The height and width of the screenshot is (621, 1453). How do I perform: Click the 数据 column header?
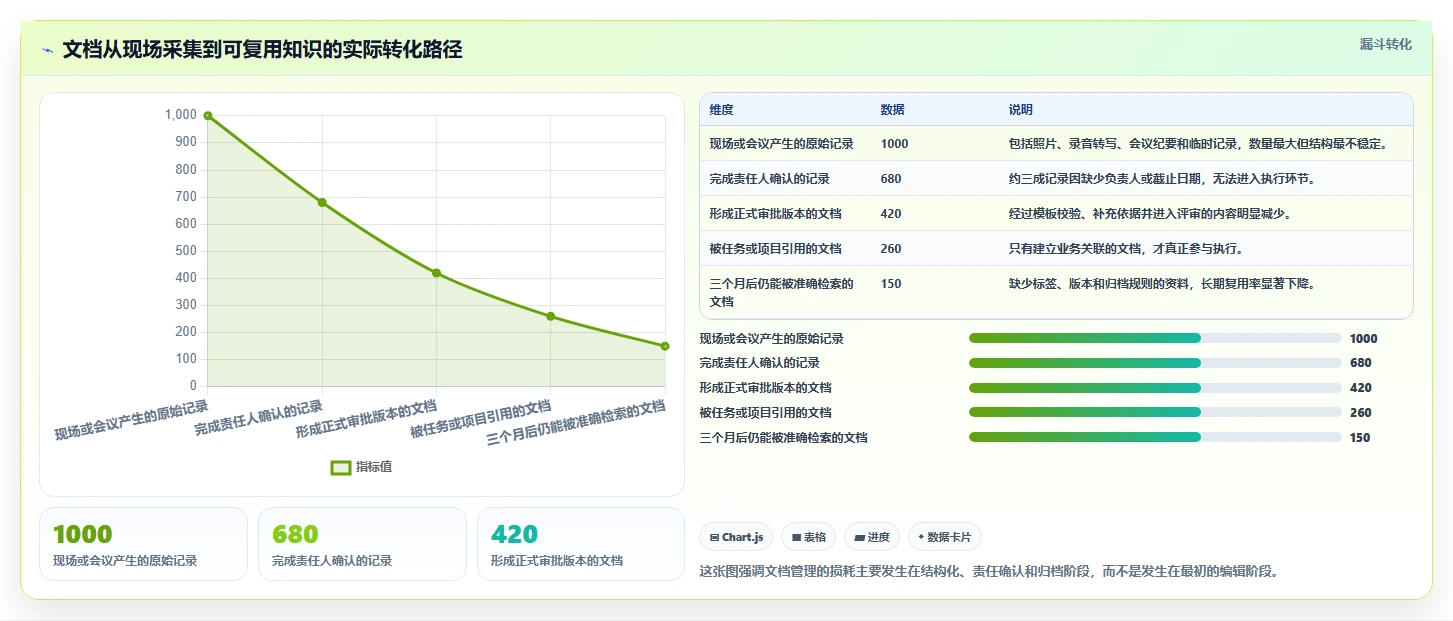892,110
